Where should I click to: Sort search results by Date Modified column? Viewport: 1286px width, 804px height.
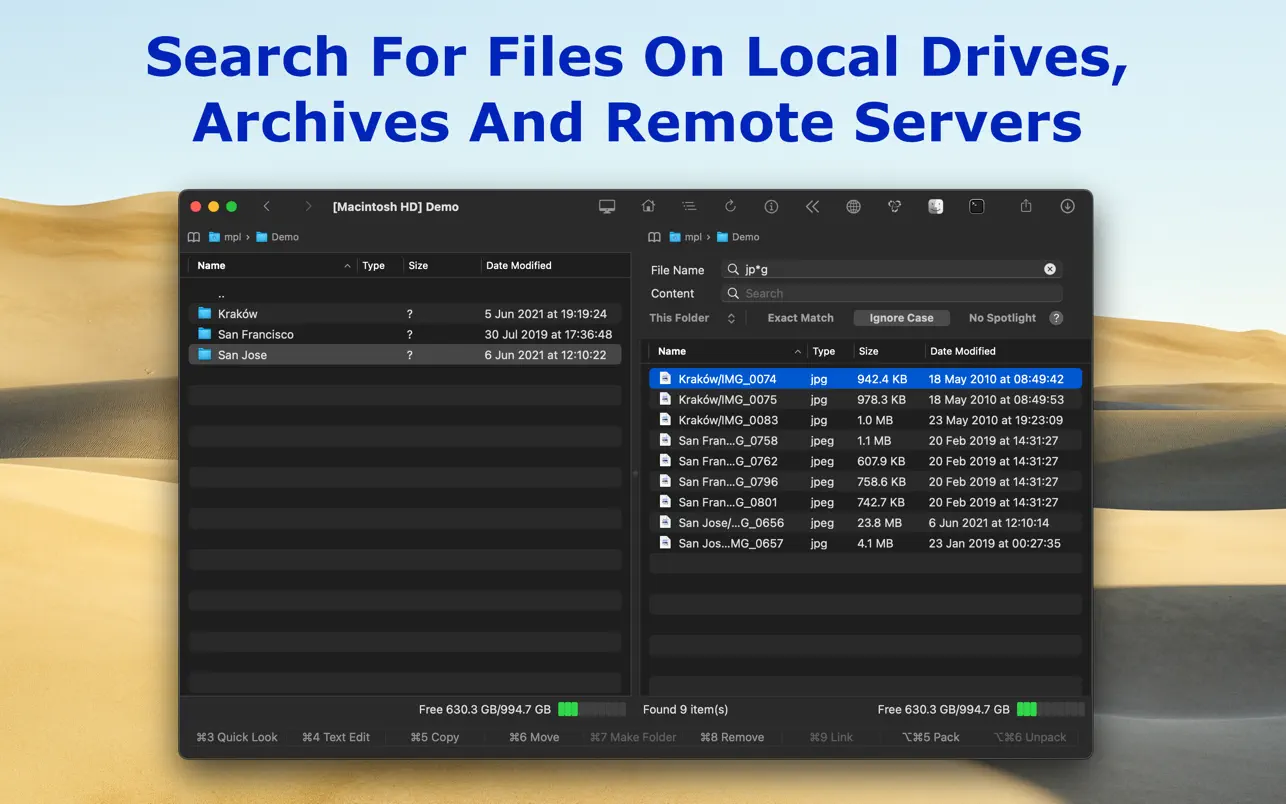tap(962, 352)
